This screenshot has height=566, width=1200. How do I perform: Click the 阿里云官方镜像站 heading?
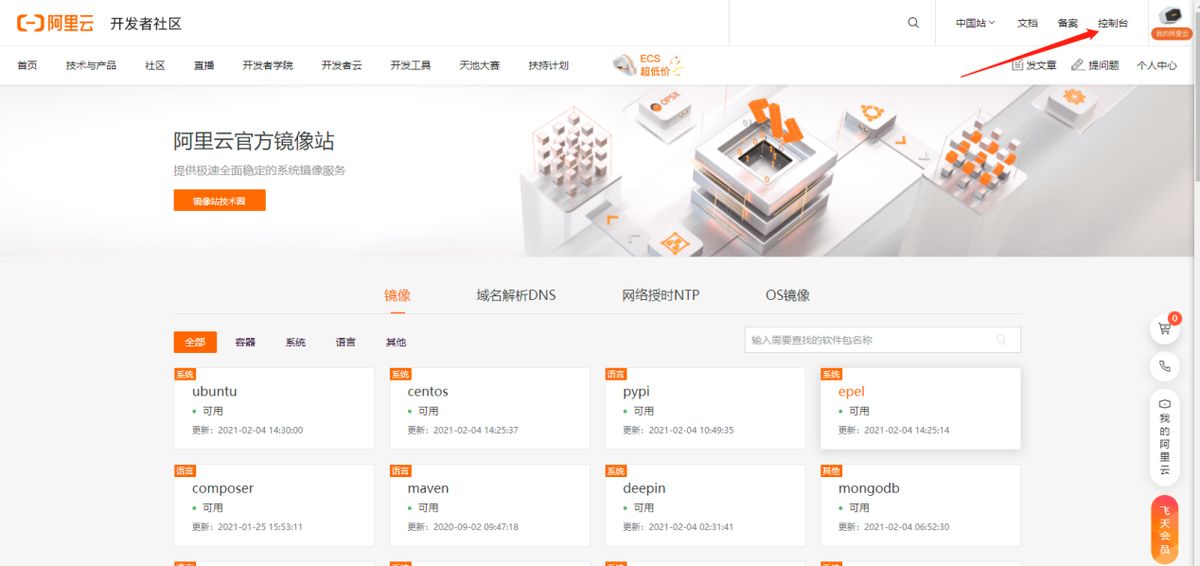click(x=254, y=141)
